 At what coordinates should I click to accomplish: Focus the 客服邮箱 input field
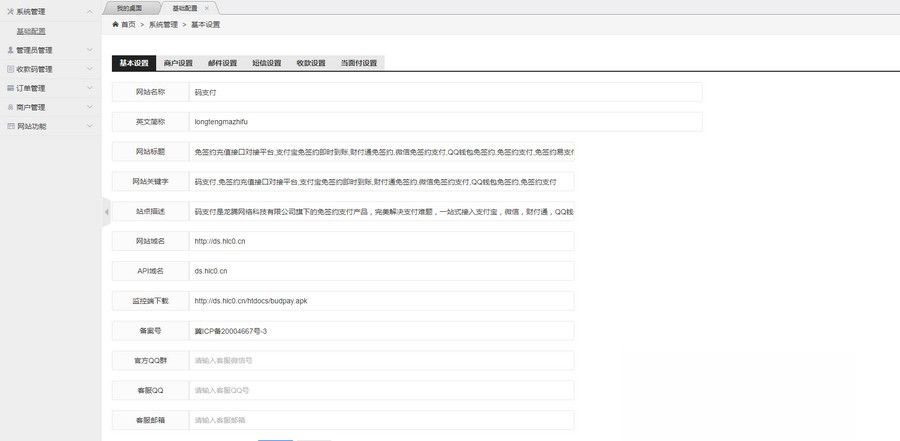coord(382,420)
